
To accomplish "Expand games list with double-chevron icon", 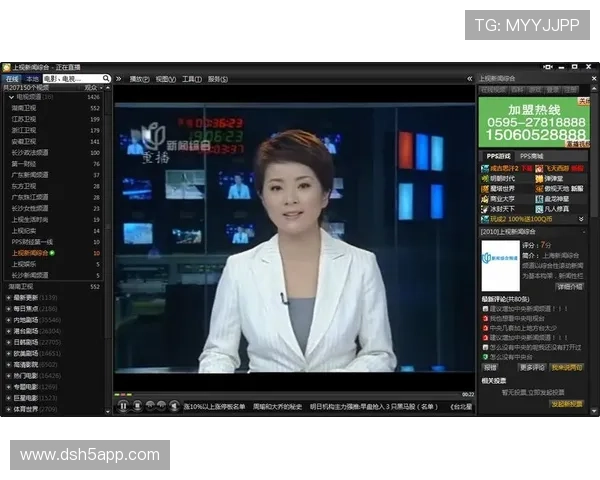I will pos(581,219).
